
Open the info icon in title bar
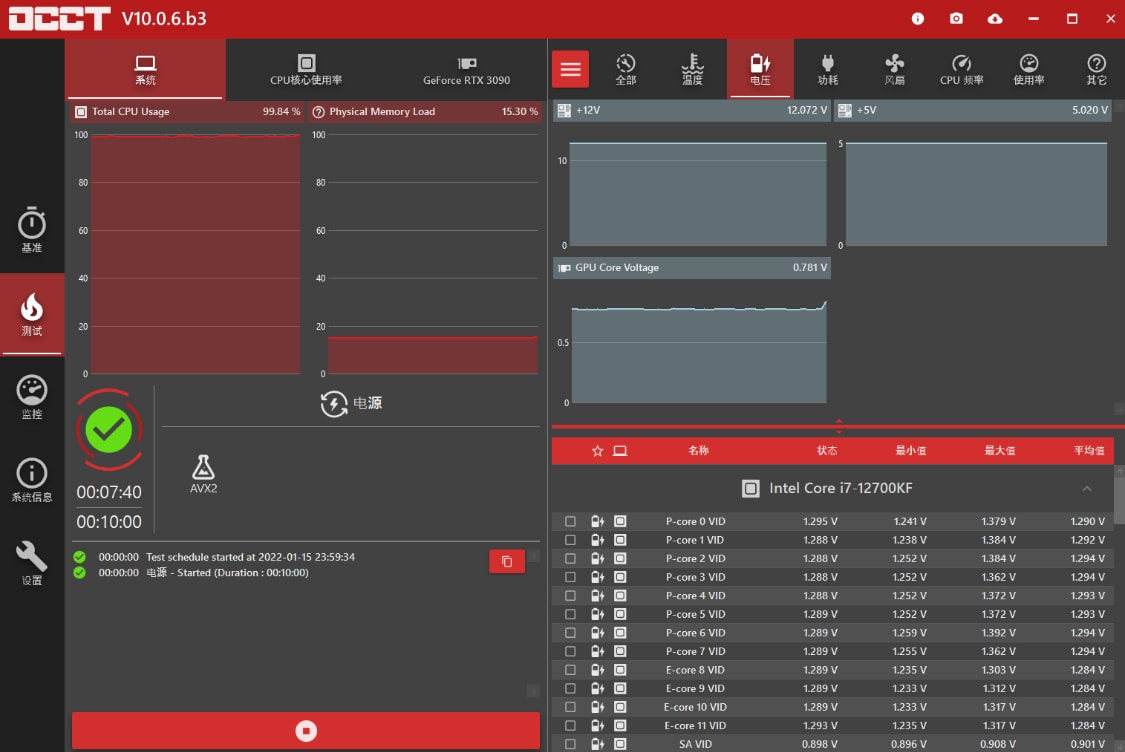tap(918, 19)
